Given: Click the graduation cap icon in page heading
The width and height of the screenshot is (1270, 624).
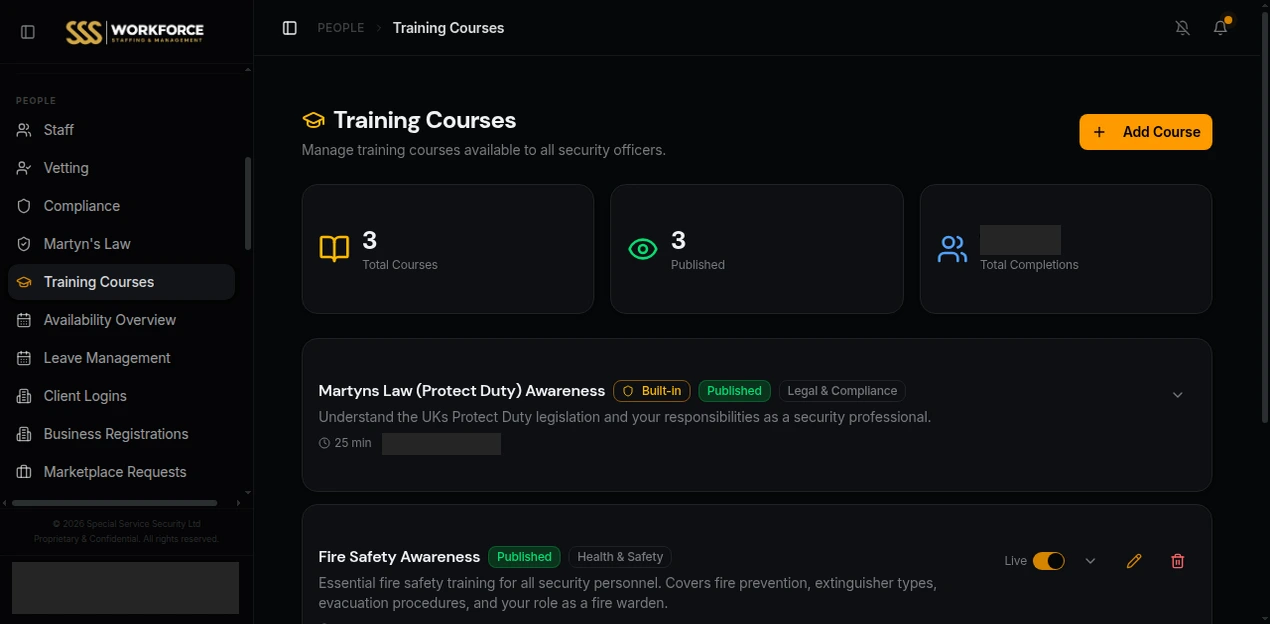Looking at the screenshot, I should point(314,121).
